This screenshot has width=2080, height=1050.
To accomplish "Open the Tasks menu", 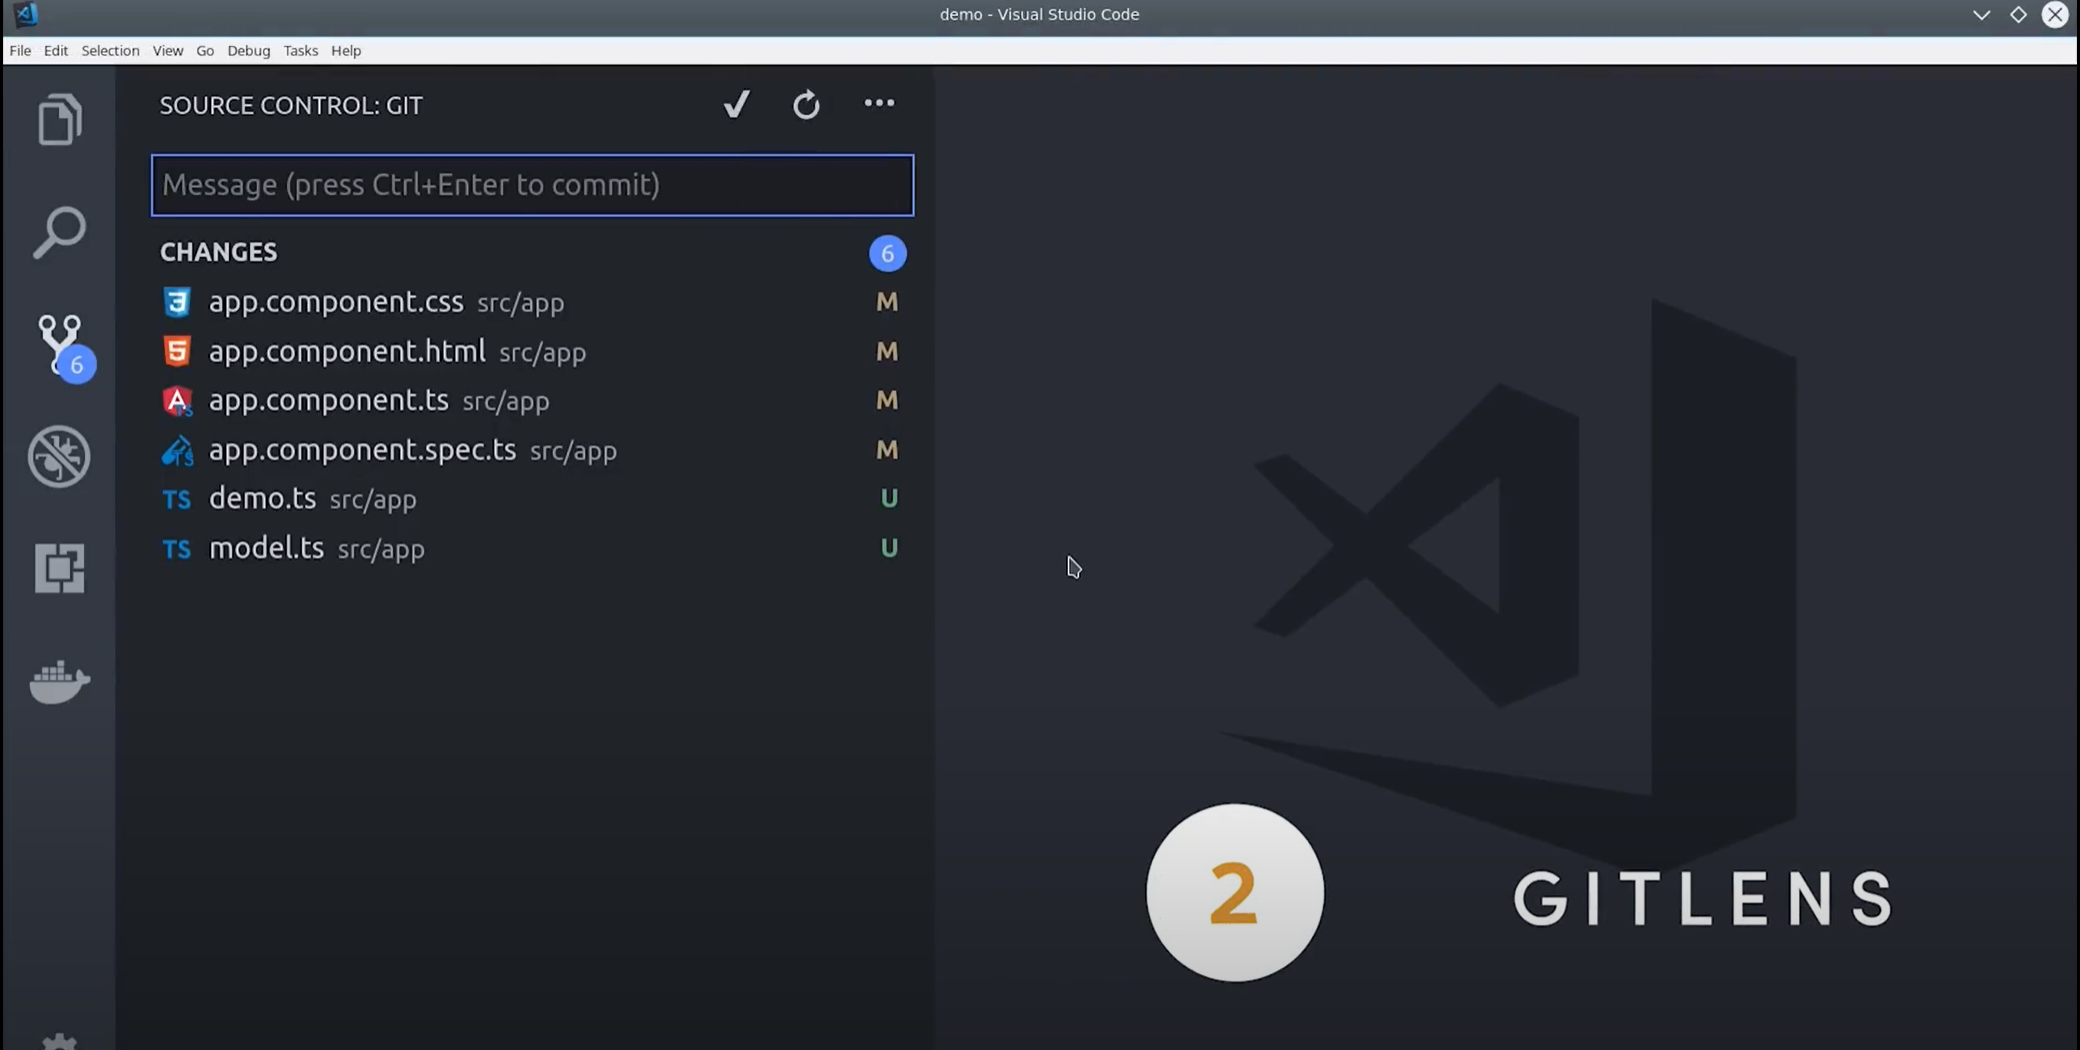I will 301,50.
